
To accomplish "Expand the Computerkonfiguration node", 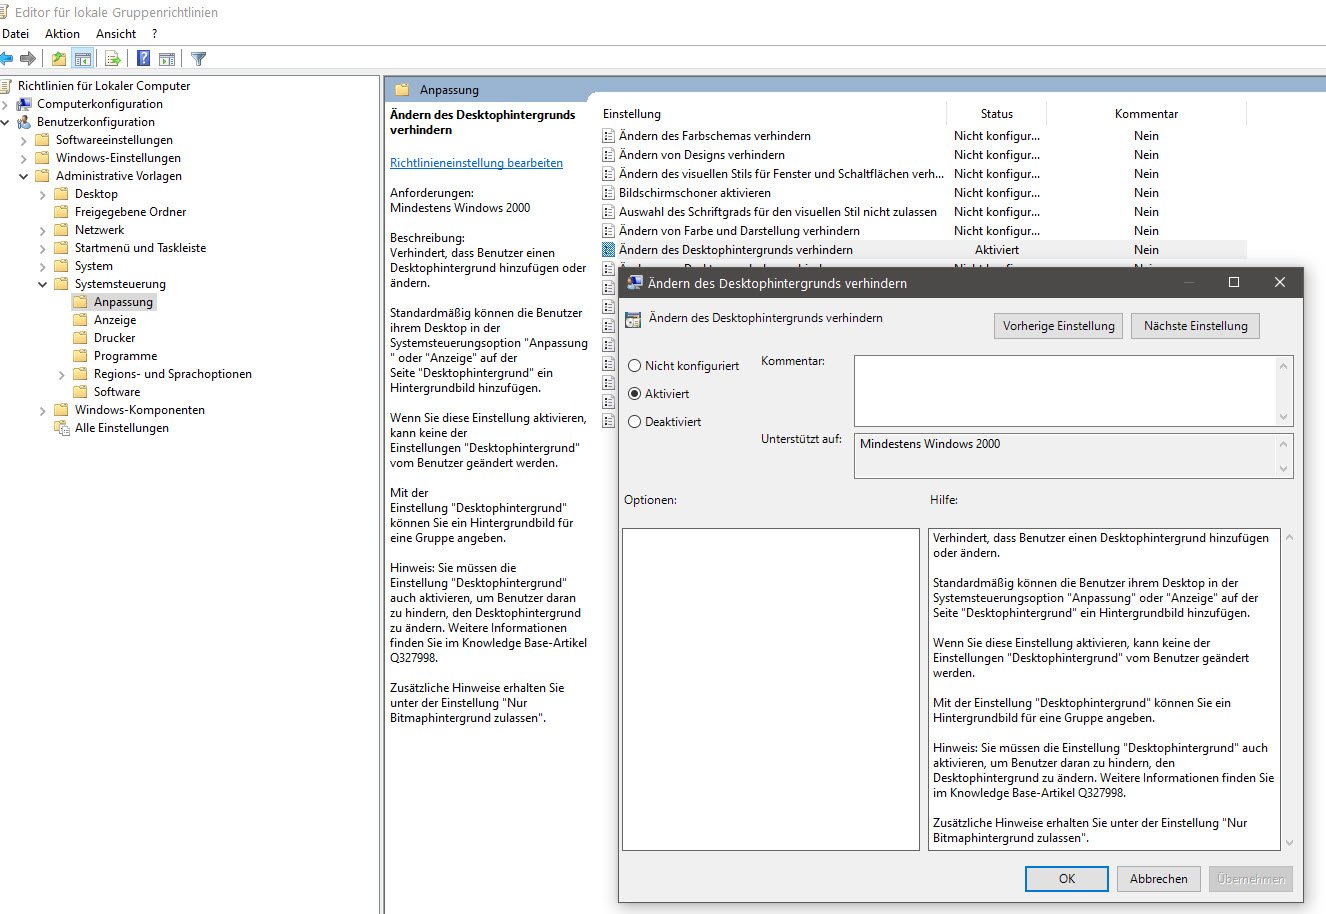I will click(x=5, y=104).
